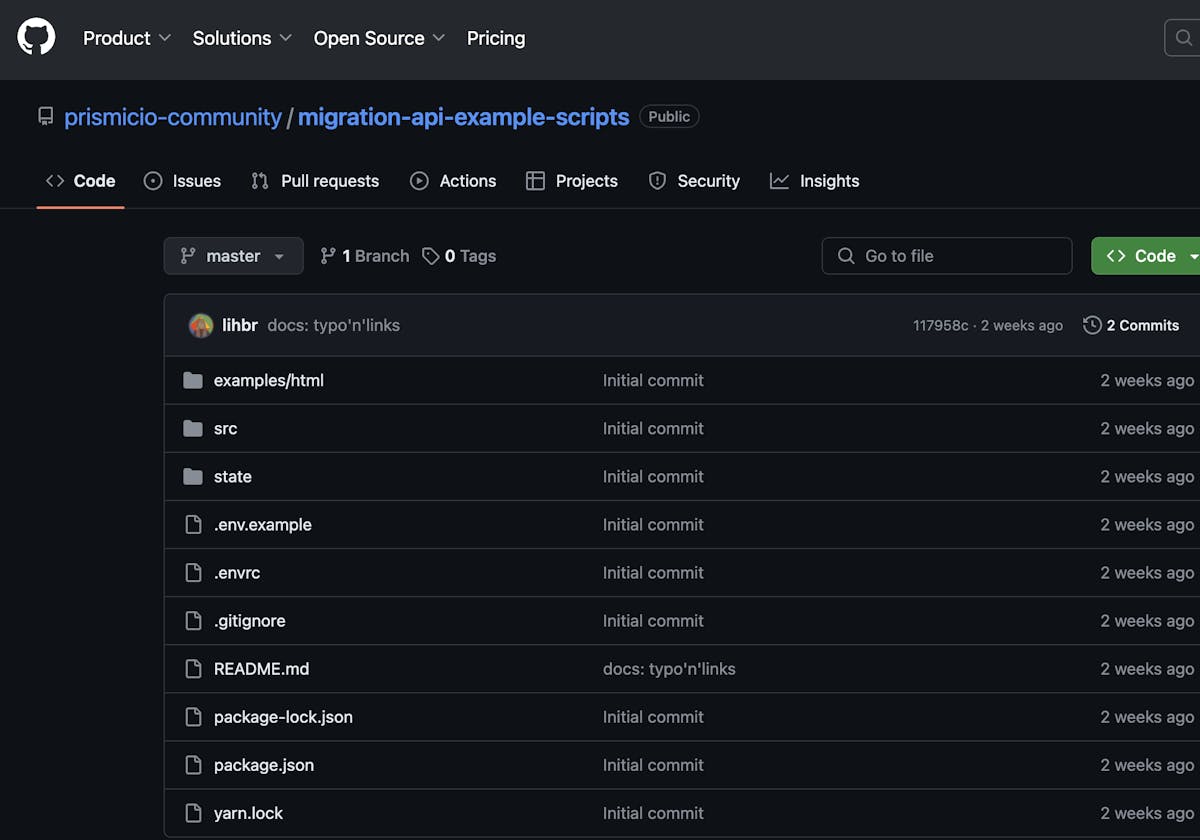Open the prismicio-community organization link

(172, 116)
